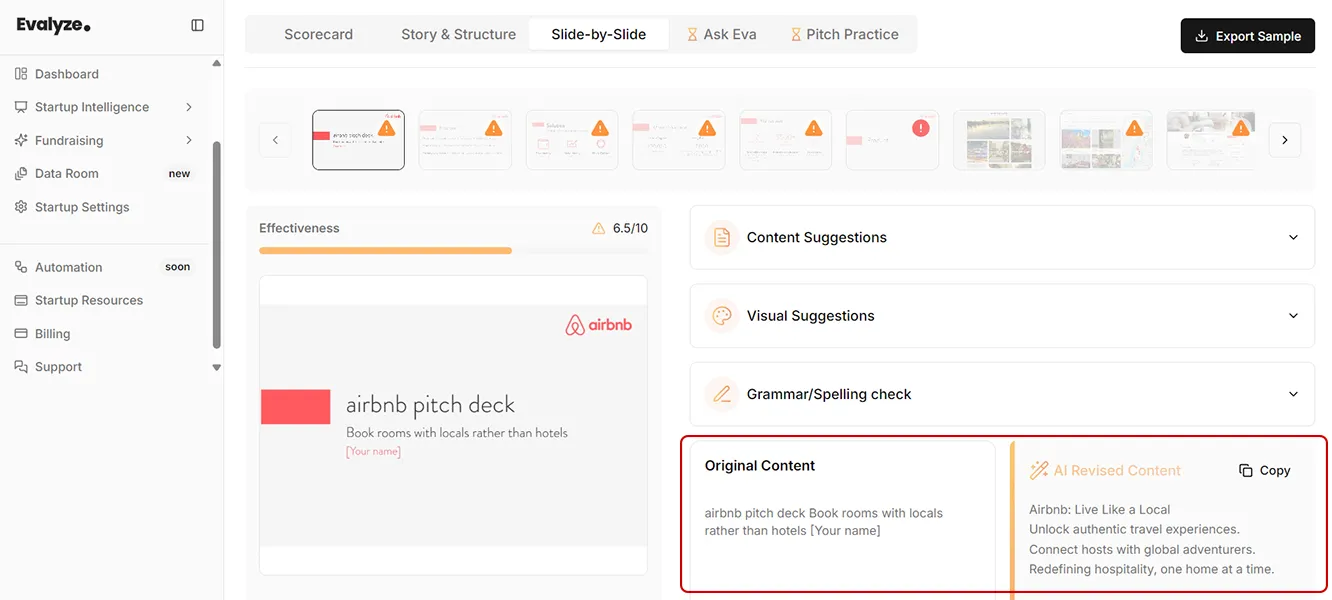This screenshot has height=600, width=1332.
Task: Copy the AI Revised Content
Action: (1265, 470)
